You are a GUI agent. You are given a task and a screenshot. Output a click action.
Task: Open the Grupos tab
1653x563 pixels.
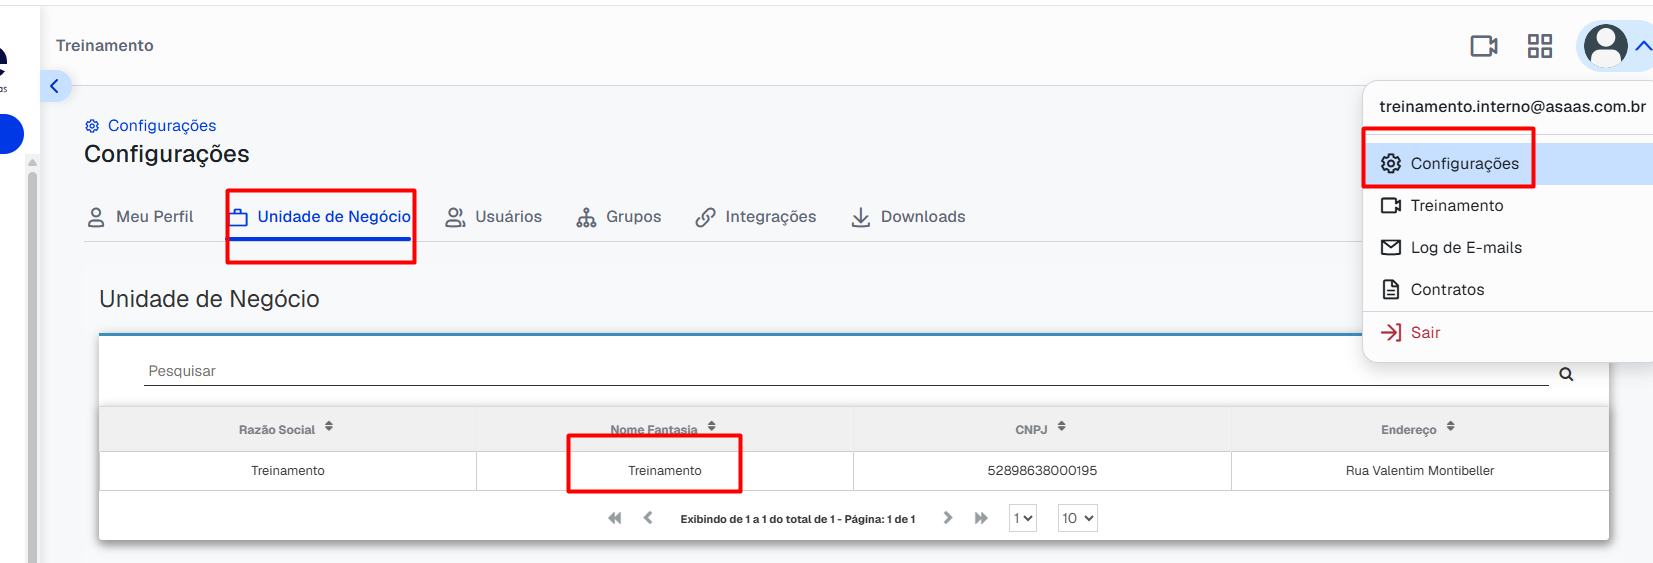pos(619,217)
